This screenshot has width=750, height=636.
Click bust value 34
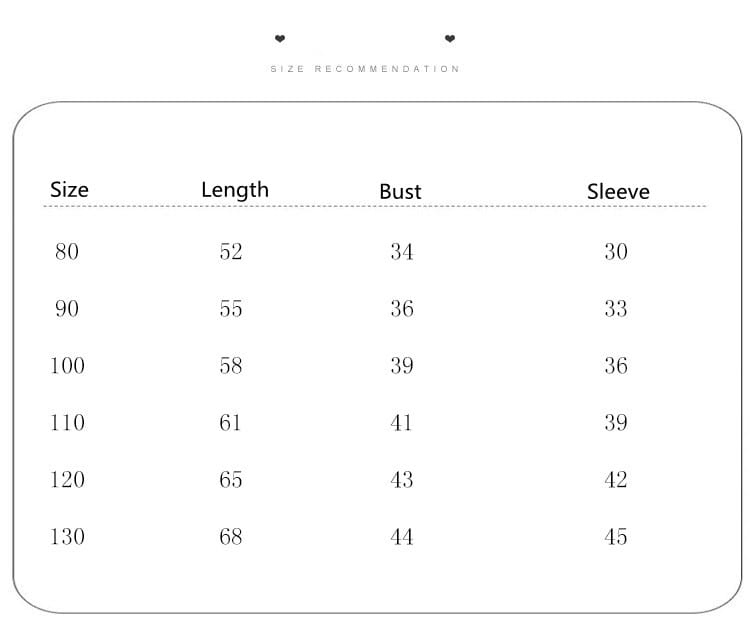402,251
